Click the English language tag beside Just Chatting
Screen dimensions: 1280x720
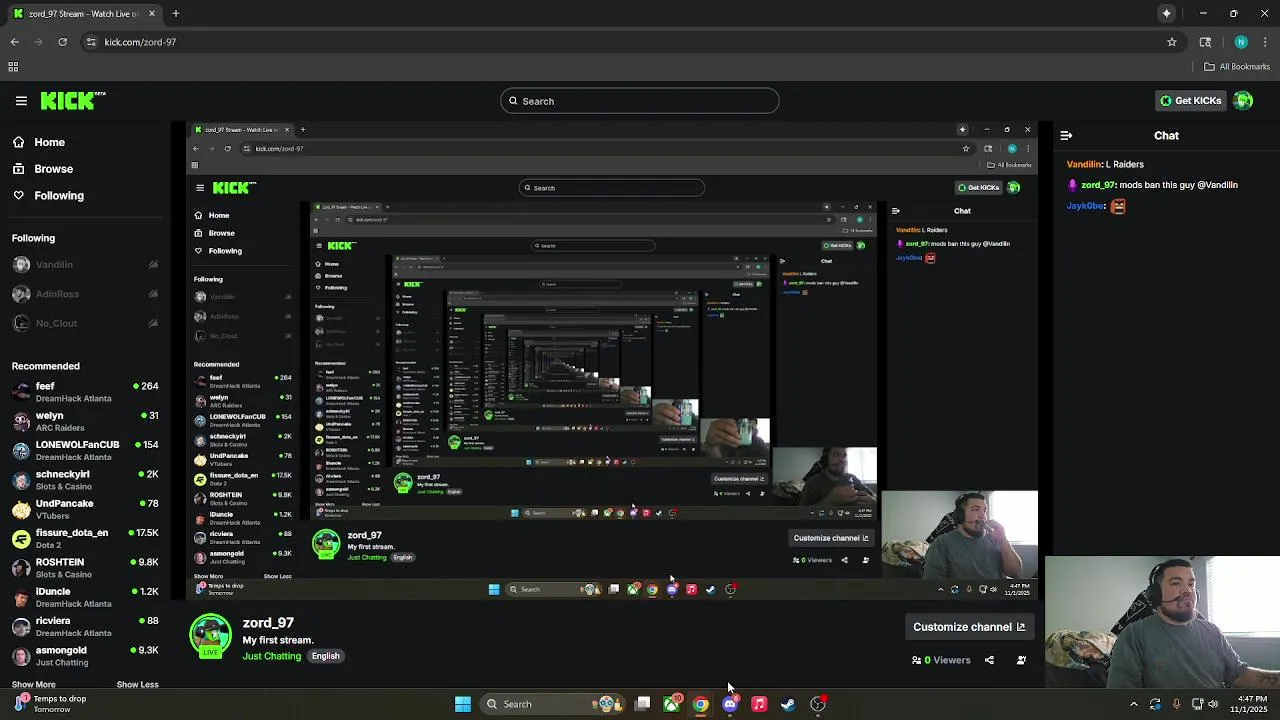(x=325, y=656)
